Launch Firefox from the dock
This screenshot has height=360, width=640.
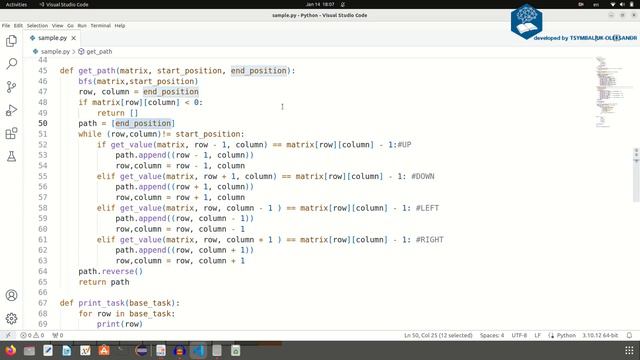(x=10, y=351)
